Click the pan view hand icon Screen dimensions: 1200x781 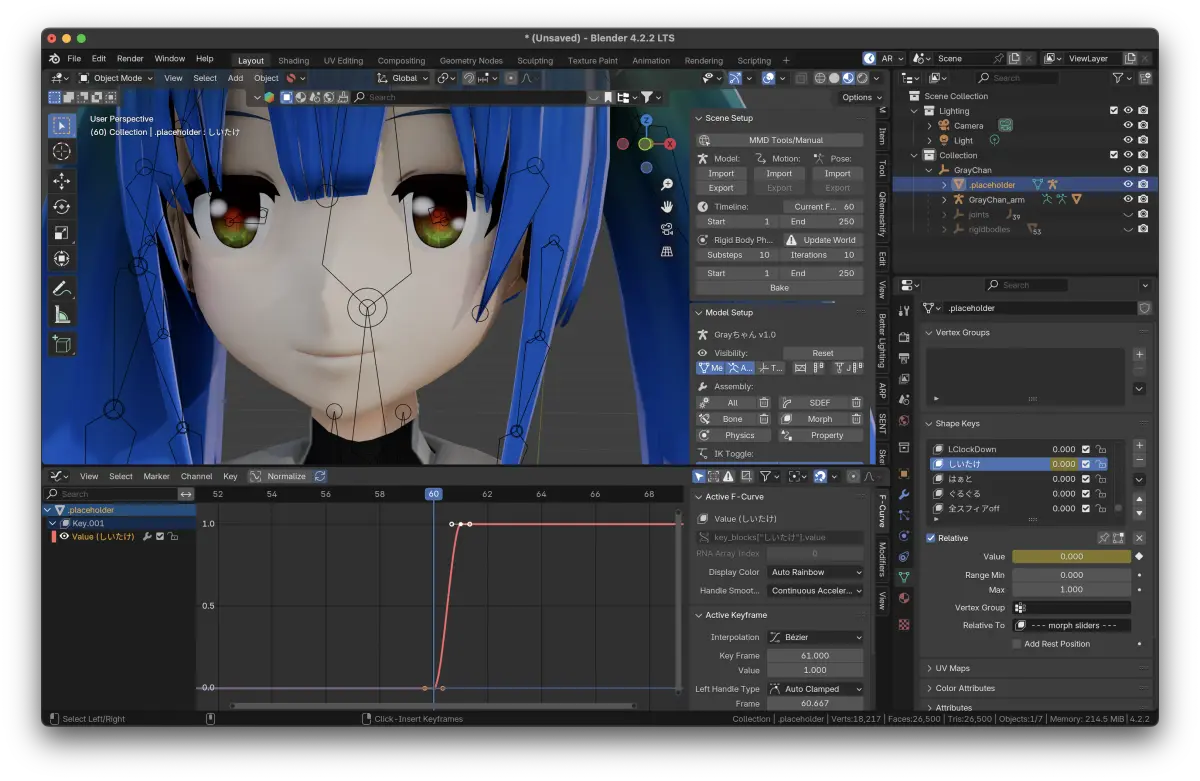point(667,207)
